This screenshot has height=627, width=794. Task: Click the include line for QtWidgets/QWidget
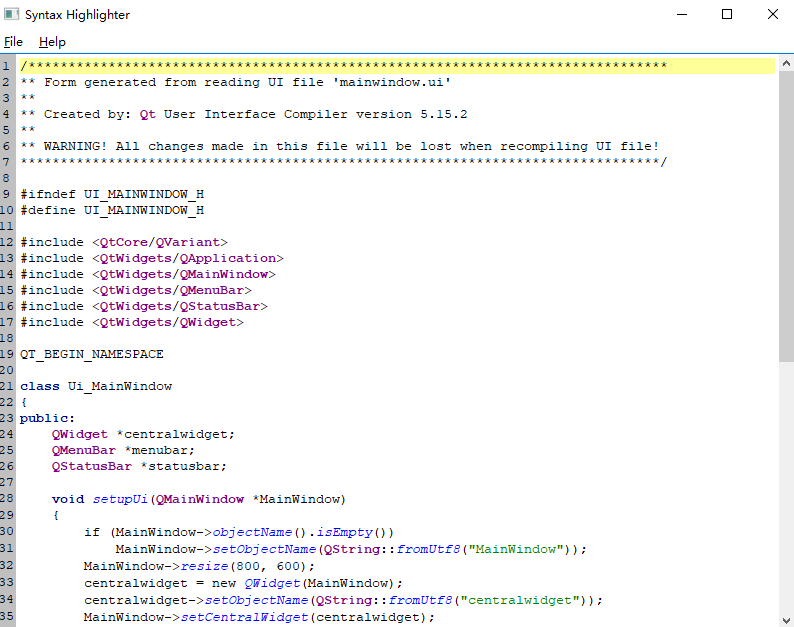coord(132,322)
